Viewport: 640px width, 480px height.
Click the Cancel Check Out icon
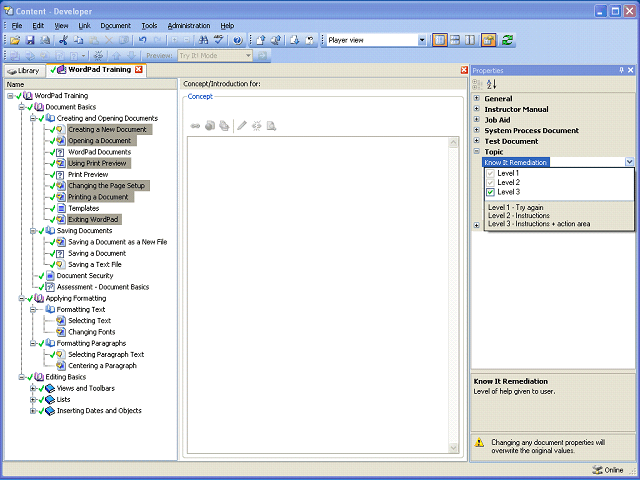310,40
